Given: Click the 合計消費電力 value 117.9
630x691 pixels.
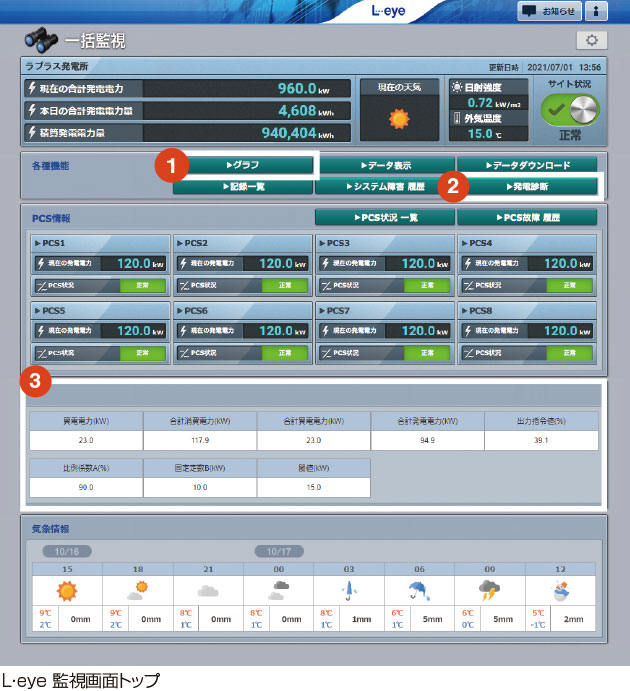Looking at the screenshot, I should coord(200,440).
